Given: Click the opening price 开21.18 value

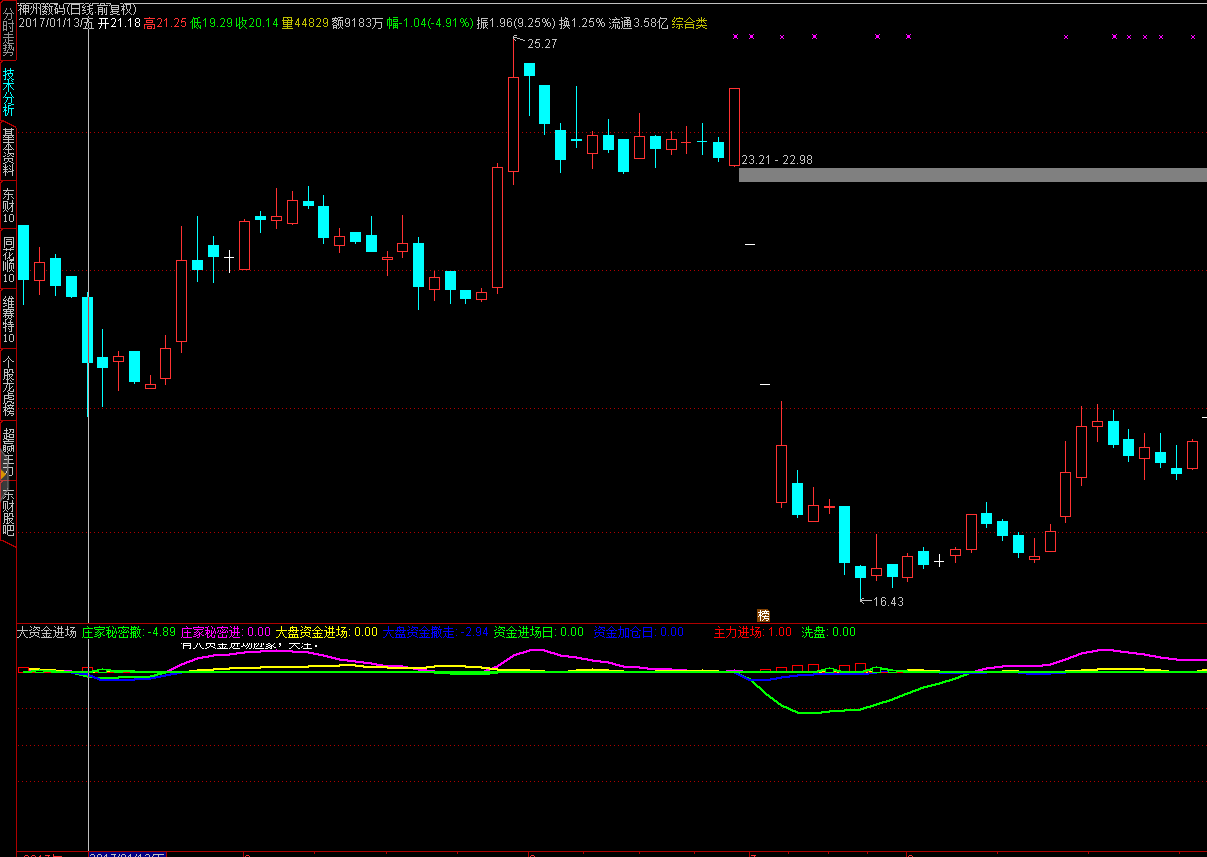Looking at the screenshot, I should pyautogui.click(x=119, y=23).
